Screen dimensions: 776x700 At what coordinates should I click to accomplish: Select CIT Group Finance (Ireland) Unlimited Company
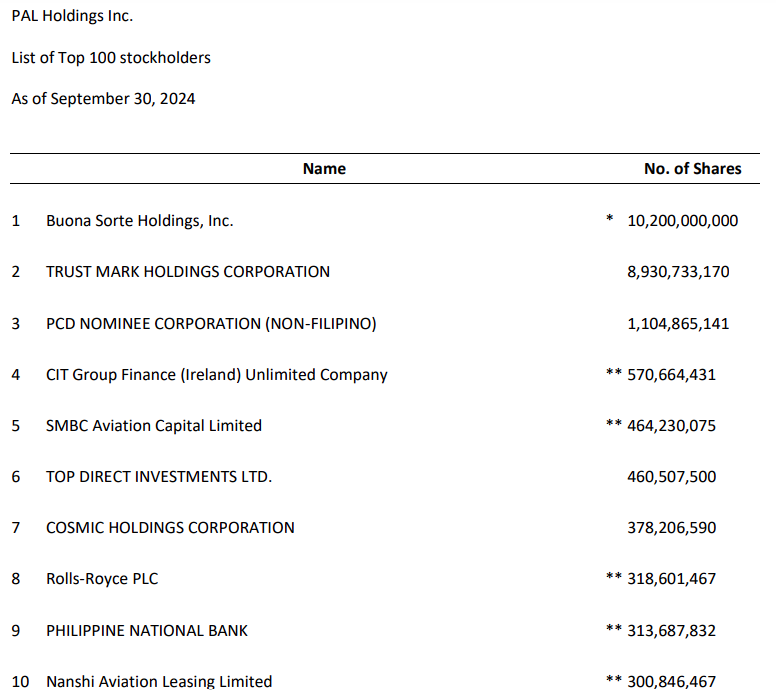click(217, 375)
